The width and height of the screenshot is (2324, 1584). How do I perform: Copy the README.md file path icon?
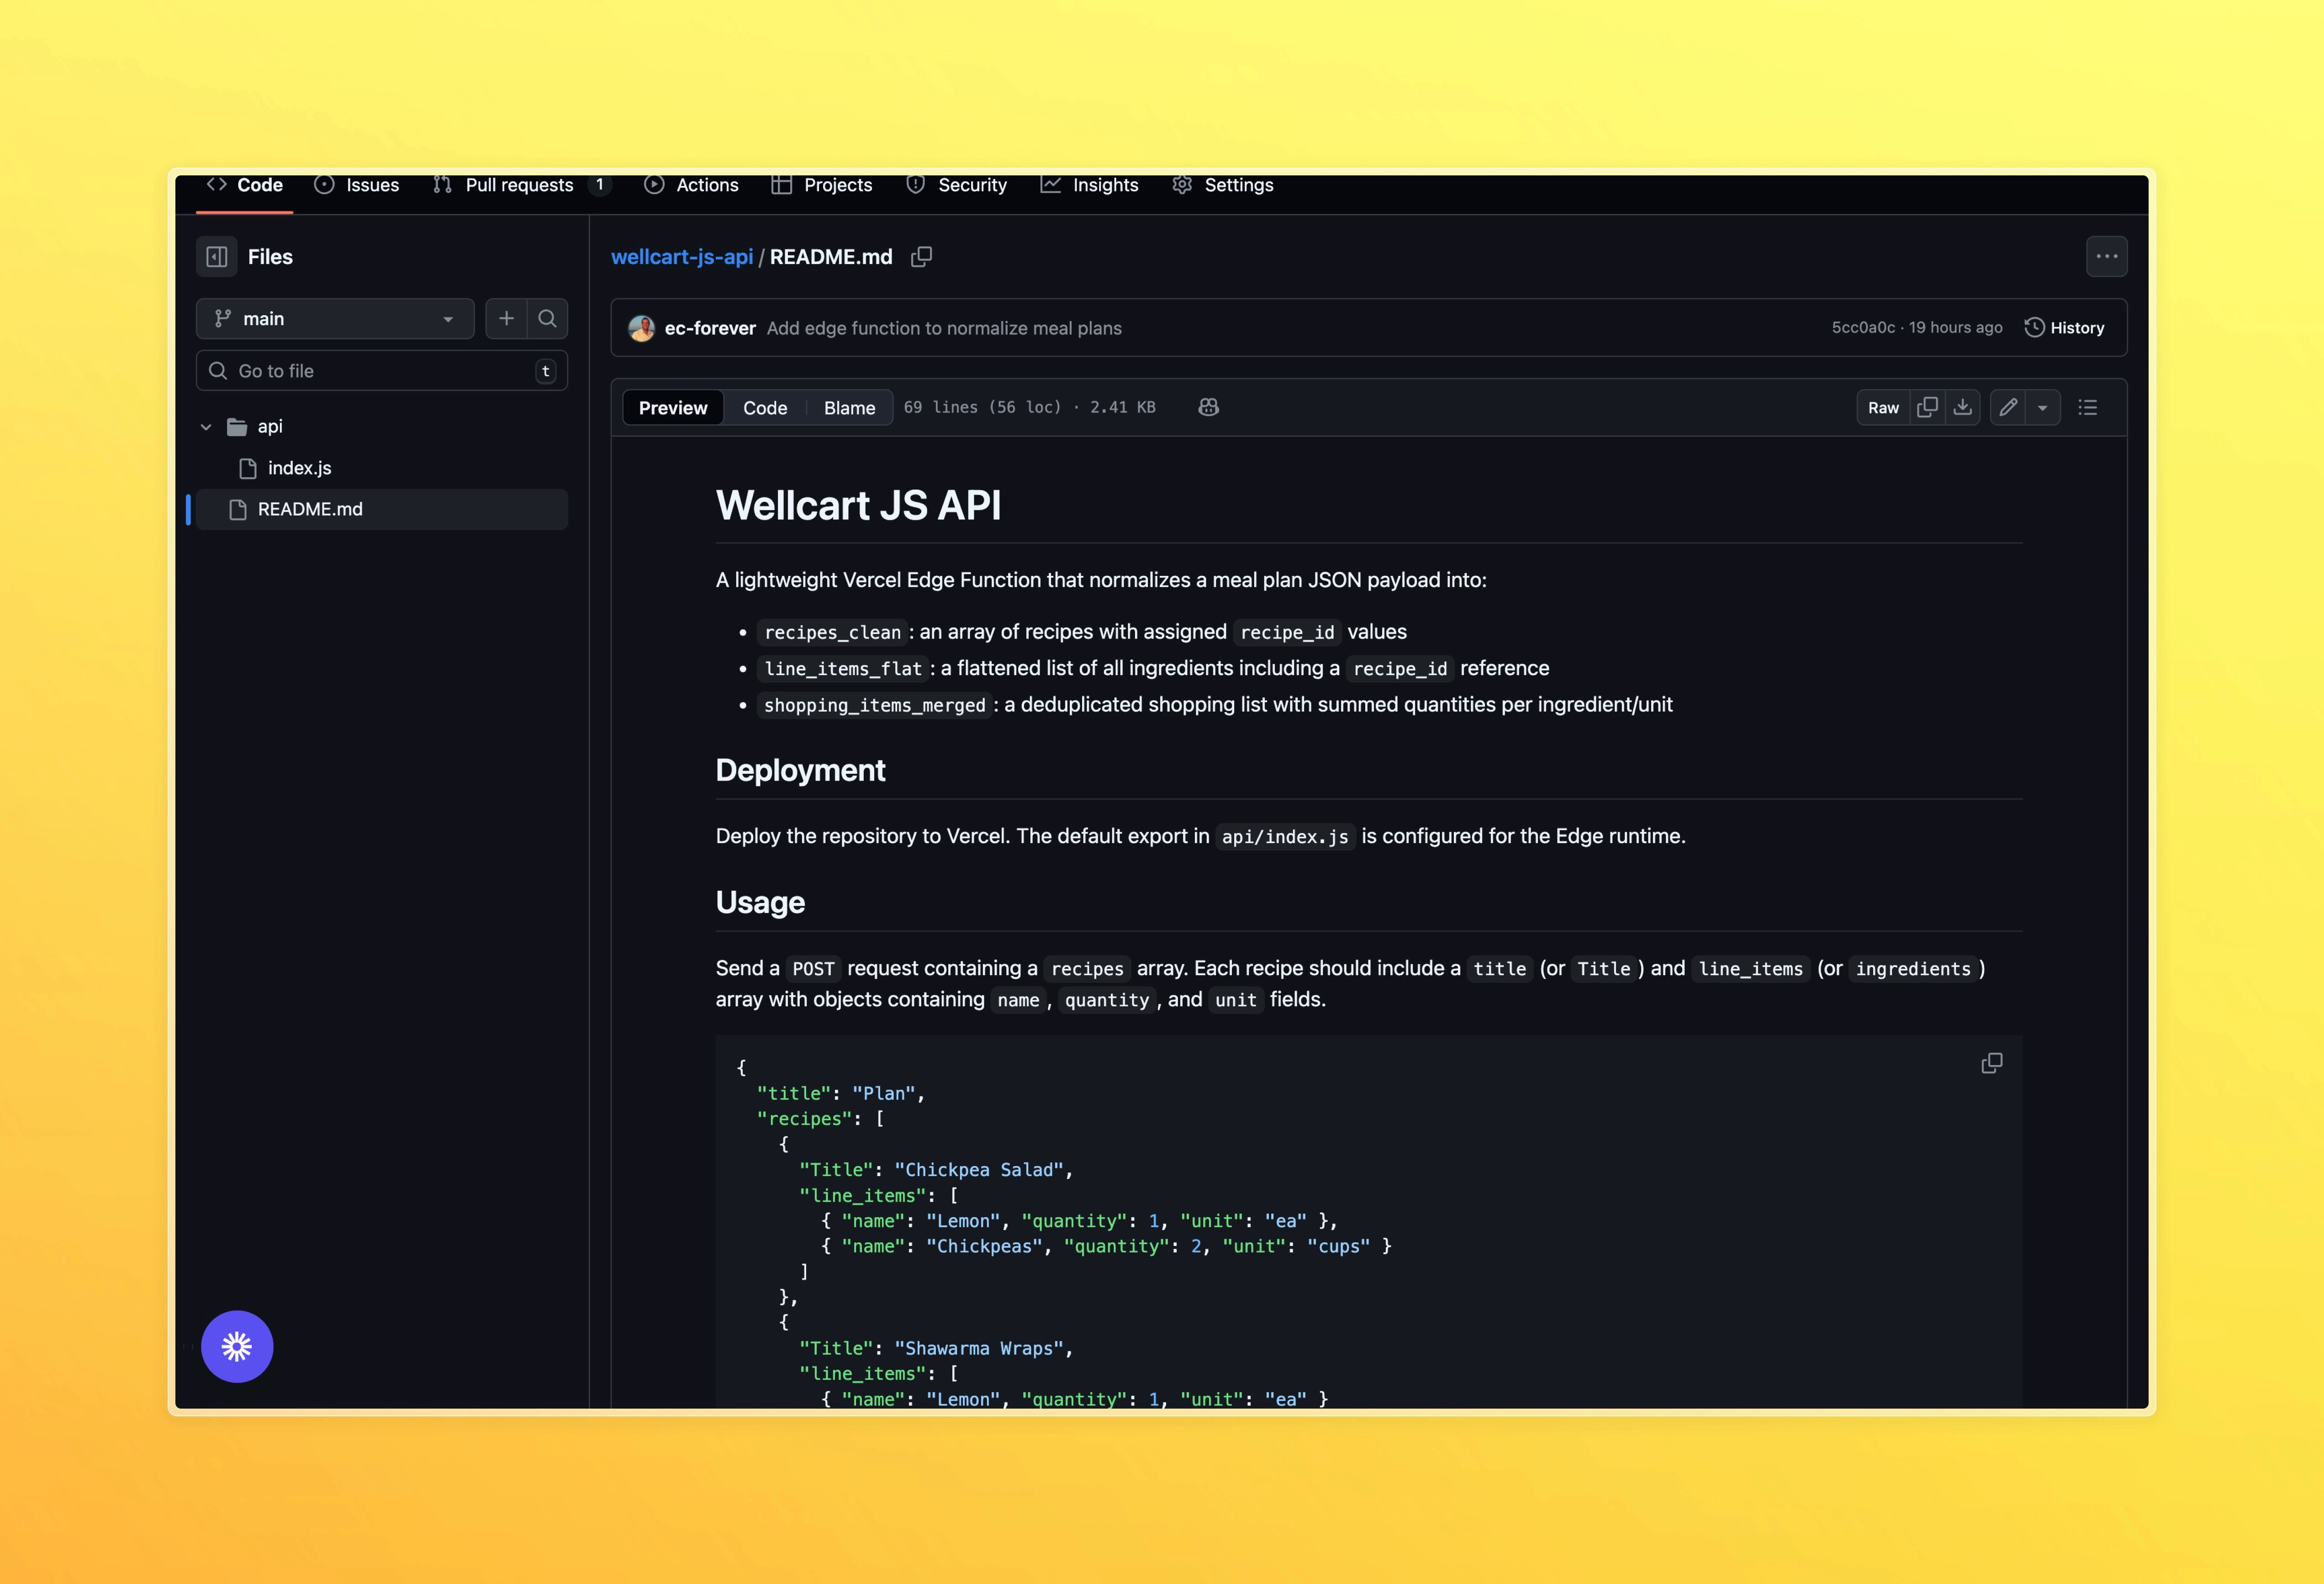click(921, 257)
